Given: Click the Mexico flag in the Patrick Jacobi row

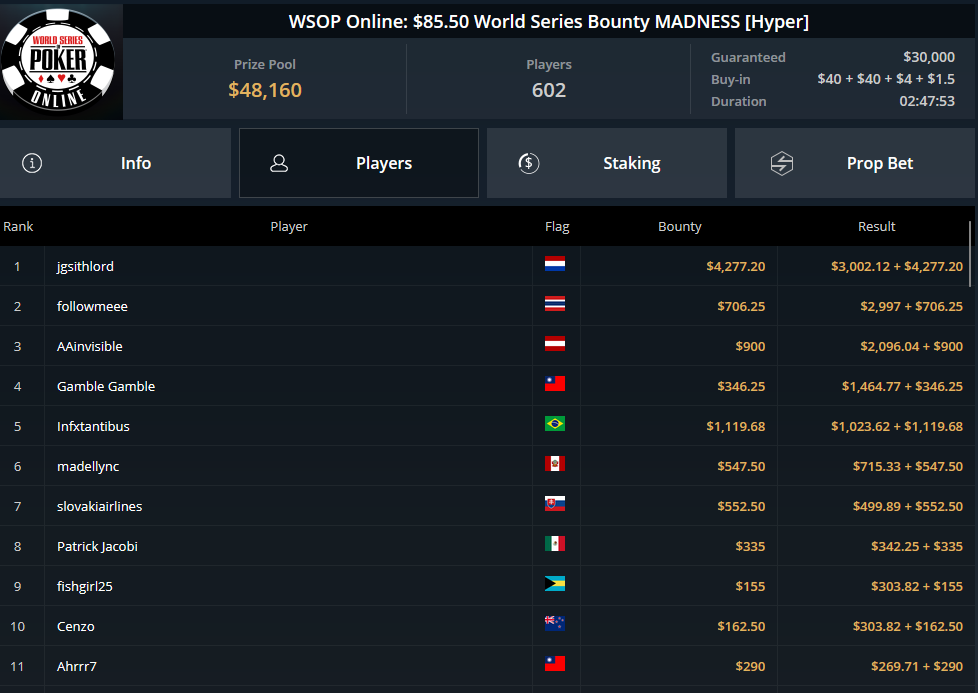Looking at the screenshot, I should click(554, 543).
